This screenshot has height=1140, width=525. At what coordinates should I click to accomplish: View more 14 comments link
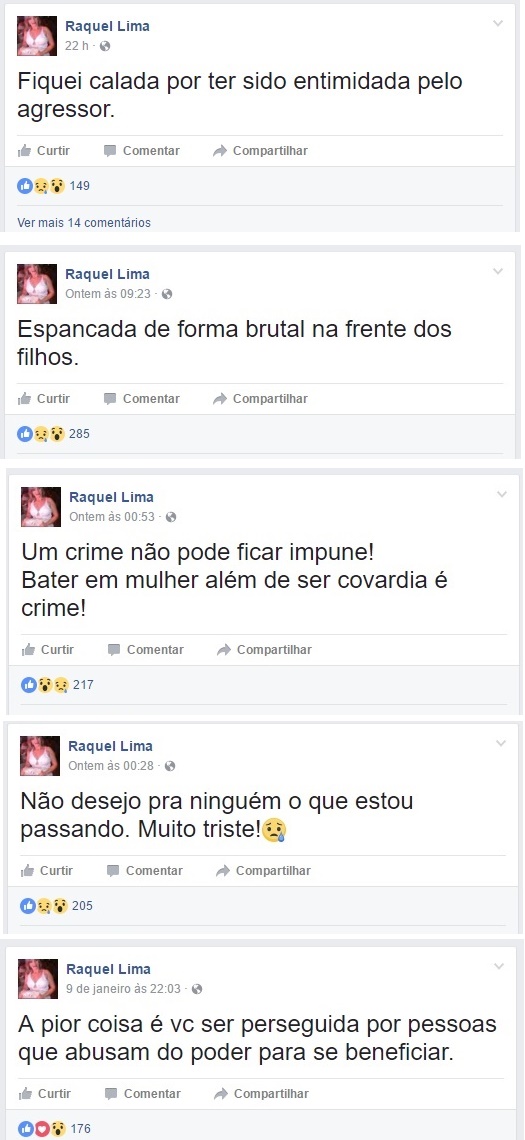(84, 222)
